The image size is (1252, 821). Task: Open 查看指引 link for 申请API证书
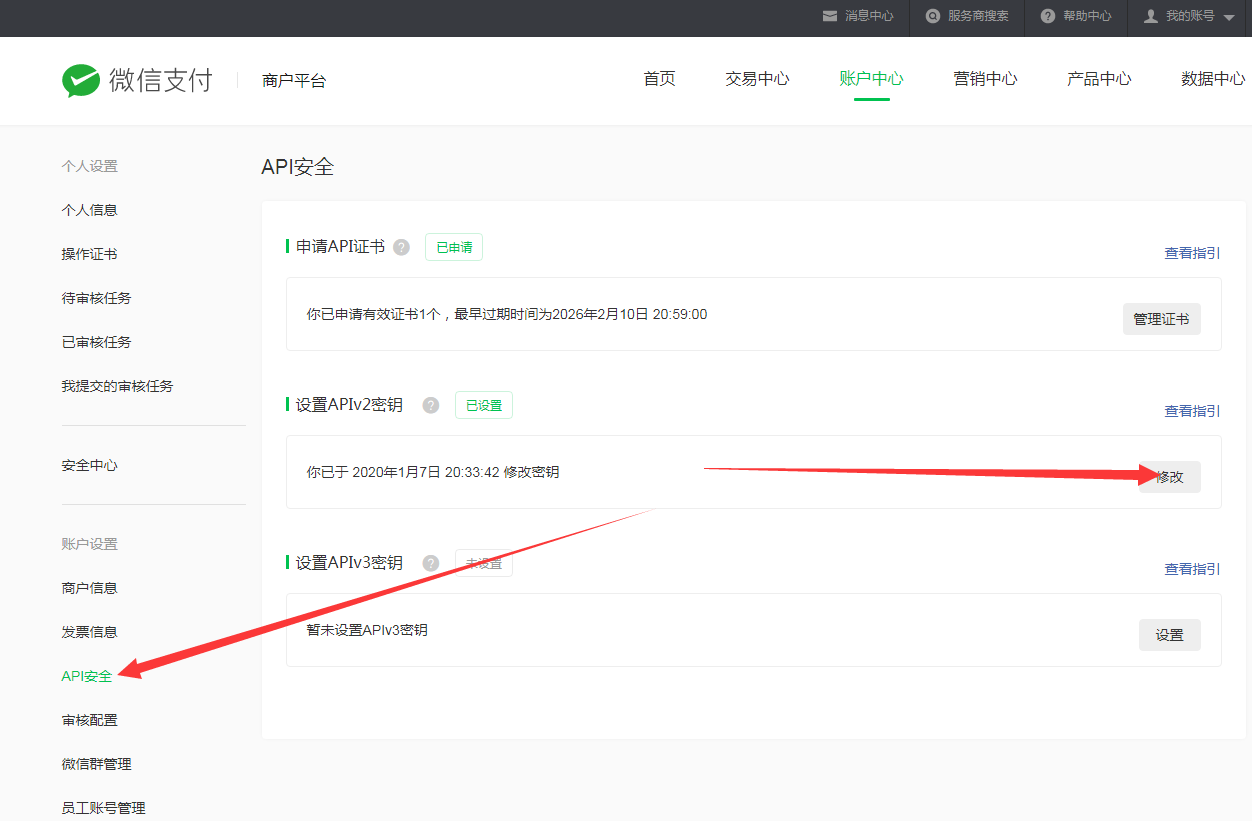[1192, 254]
